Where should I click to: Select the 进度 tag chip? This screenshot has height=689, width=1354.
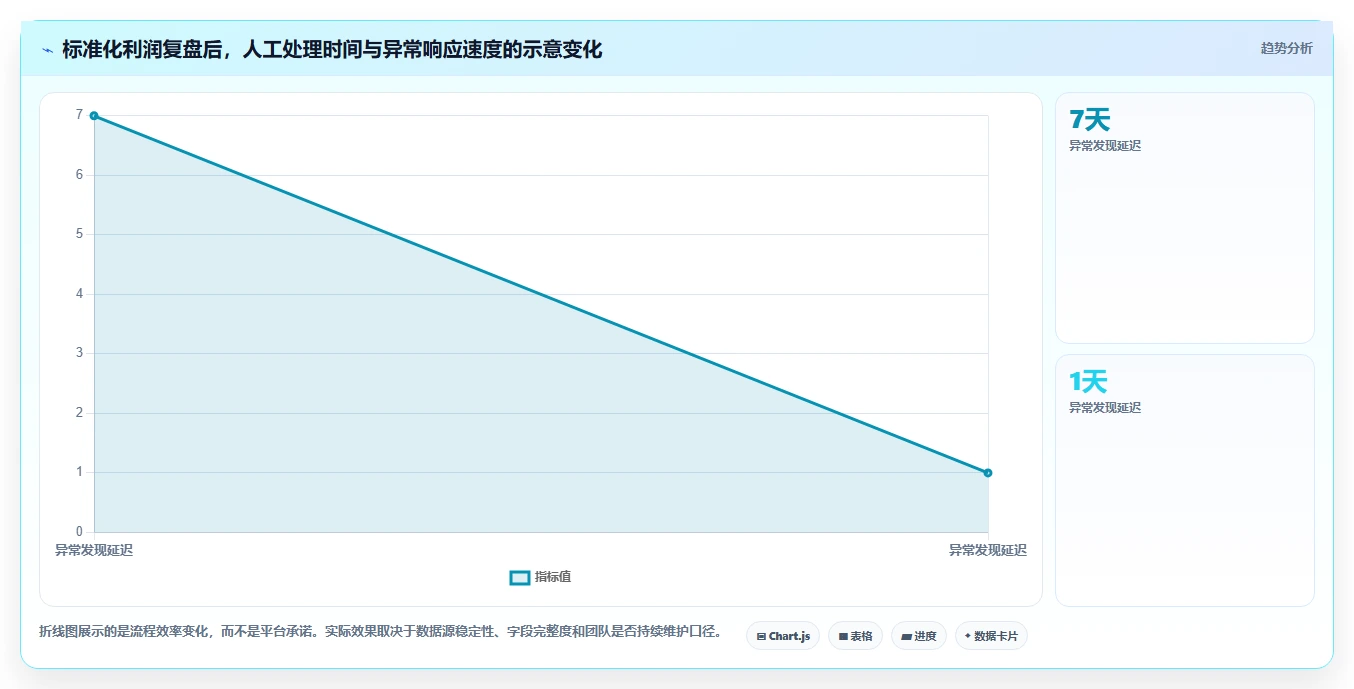(x=918, y=636)
